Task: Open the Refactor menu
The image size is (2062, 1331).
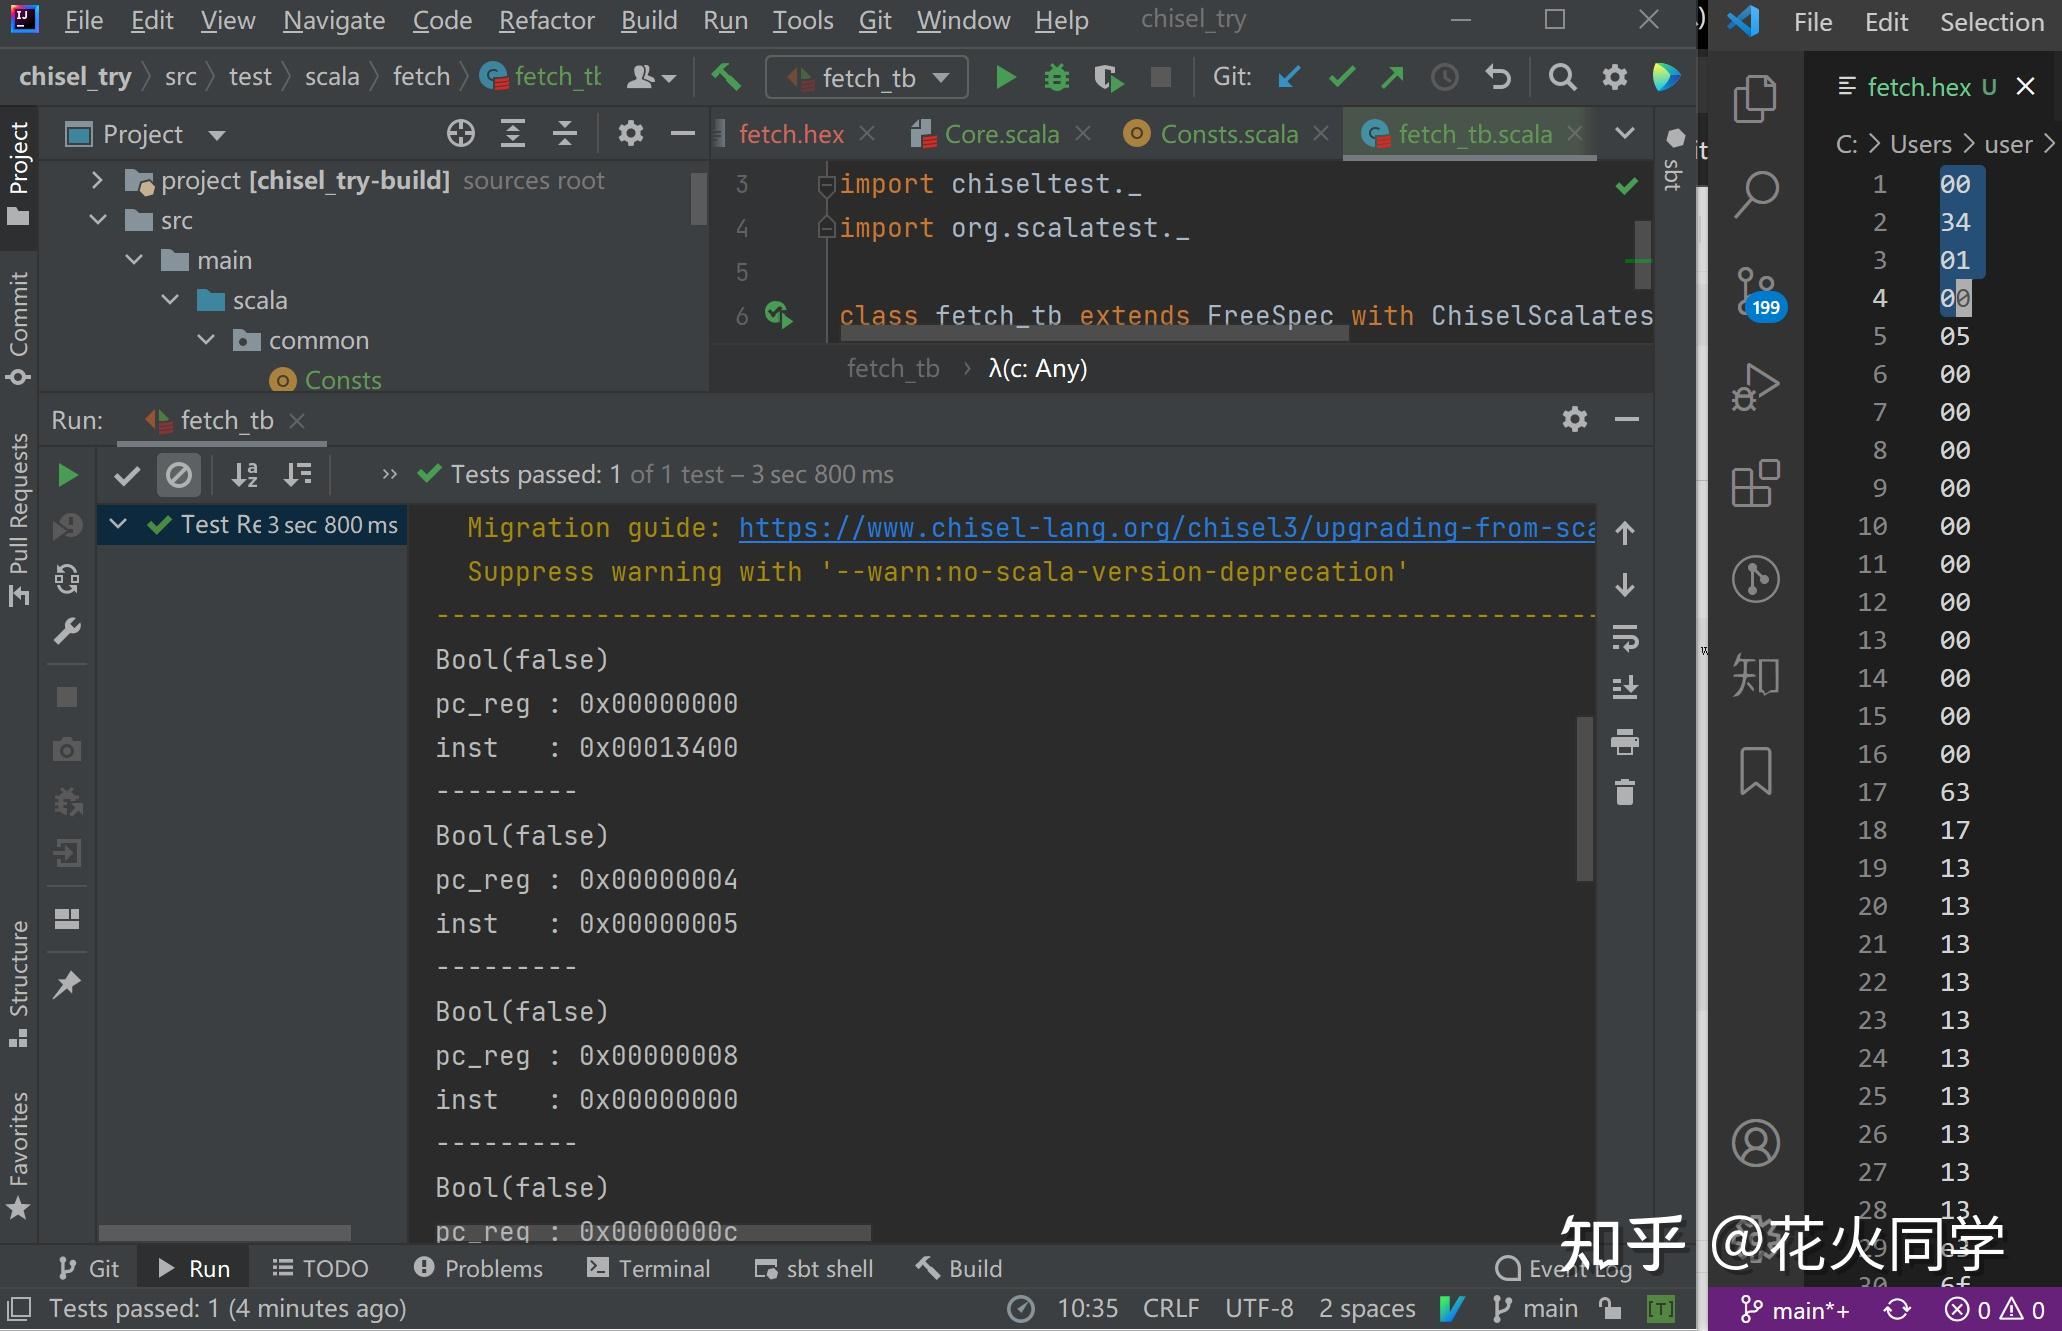Action: click(x=546, y=20)
